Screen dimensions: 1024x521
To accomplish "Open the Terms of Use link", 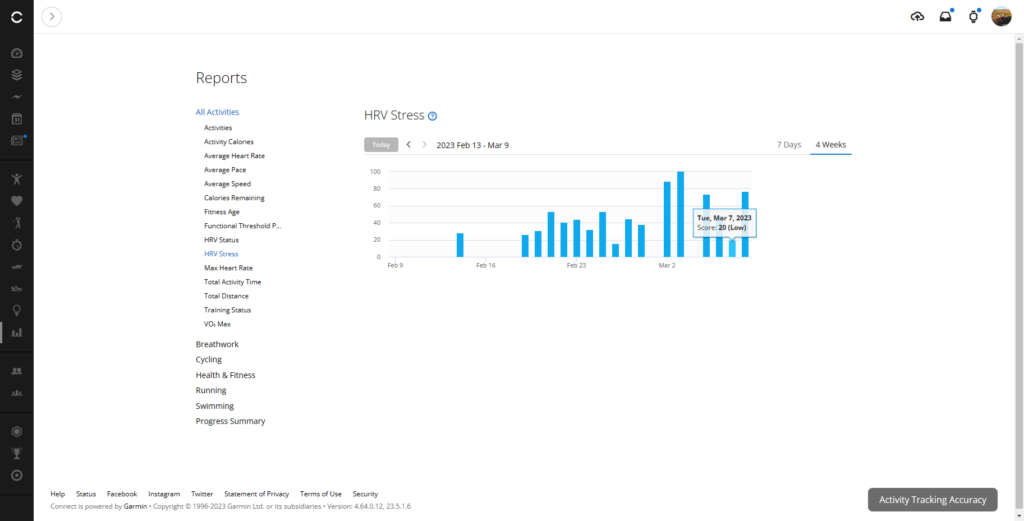I will pos(321,494).
